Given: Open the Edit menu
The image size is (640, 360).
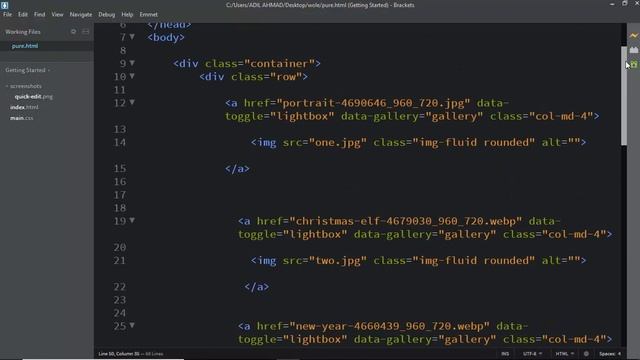Looking at the screenshot, I should [x=23, y=14].
